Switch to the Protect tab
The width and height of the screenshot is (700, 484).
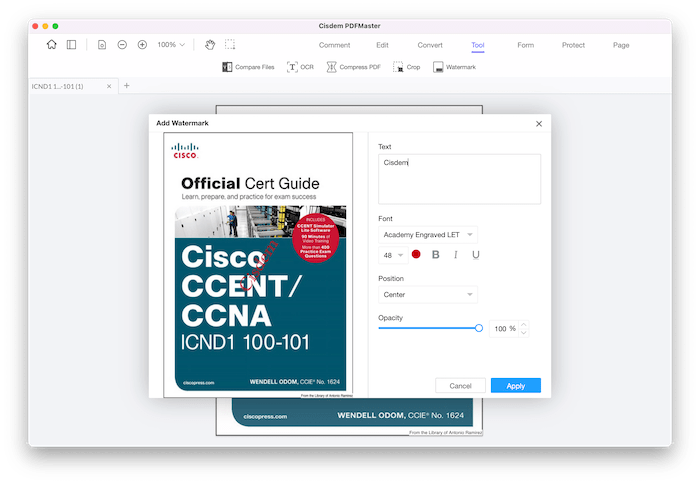pyautogui.click(x=573, y=45)
